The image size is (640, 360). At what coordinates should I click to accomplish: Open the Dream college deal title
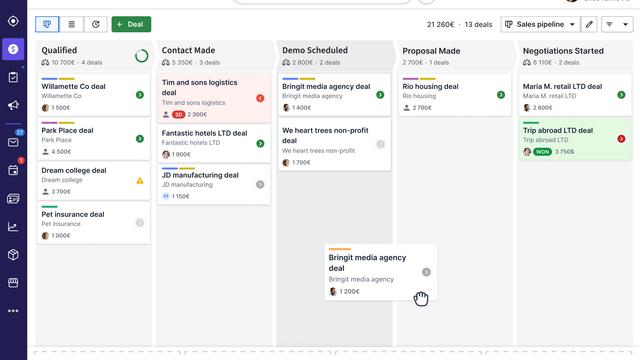pyautogui.click(x=74, y=170)
